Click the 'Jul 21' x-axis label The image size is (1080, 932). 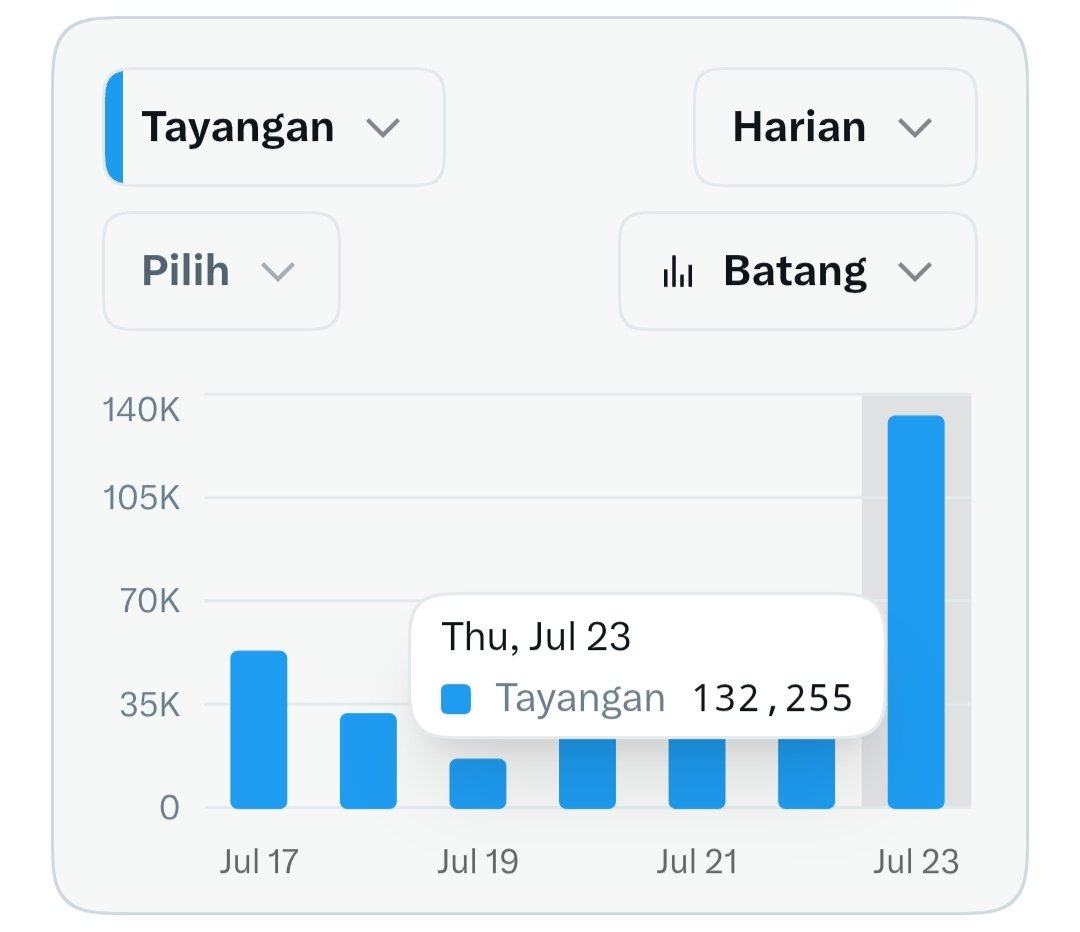pyautogui.click(x=697, y=862)
